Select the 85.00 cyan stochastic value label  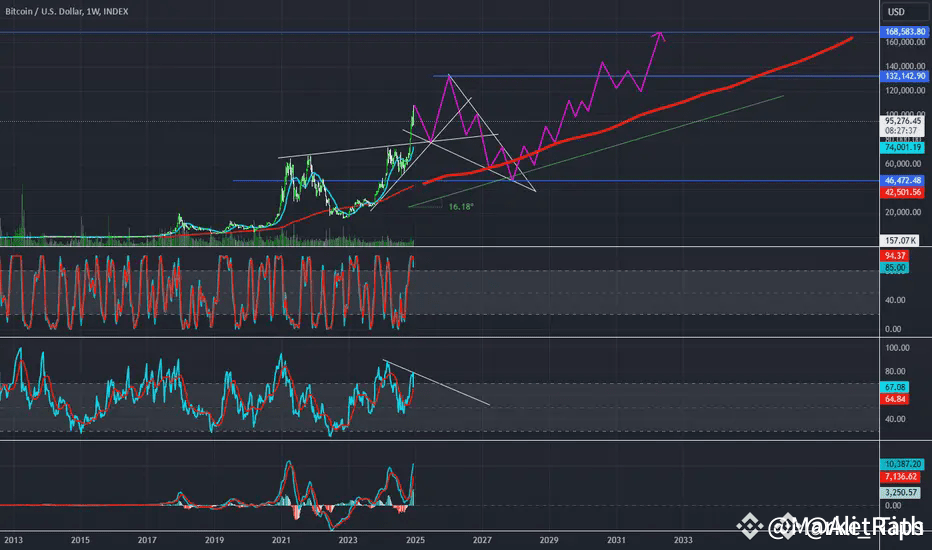[895, 268]
